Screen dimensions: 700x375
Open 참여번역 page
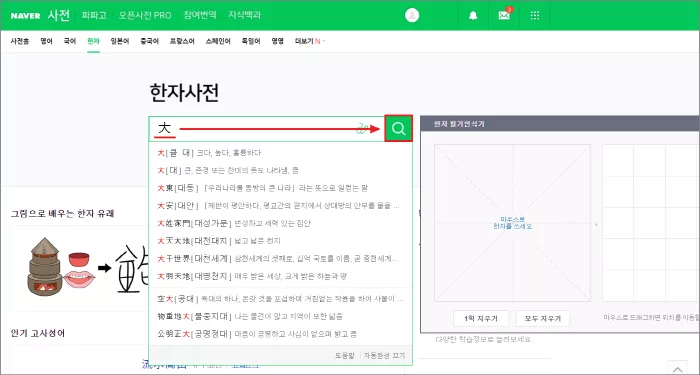[200, 15]
